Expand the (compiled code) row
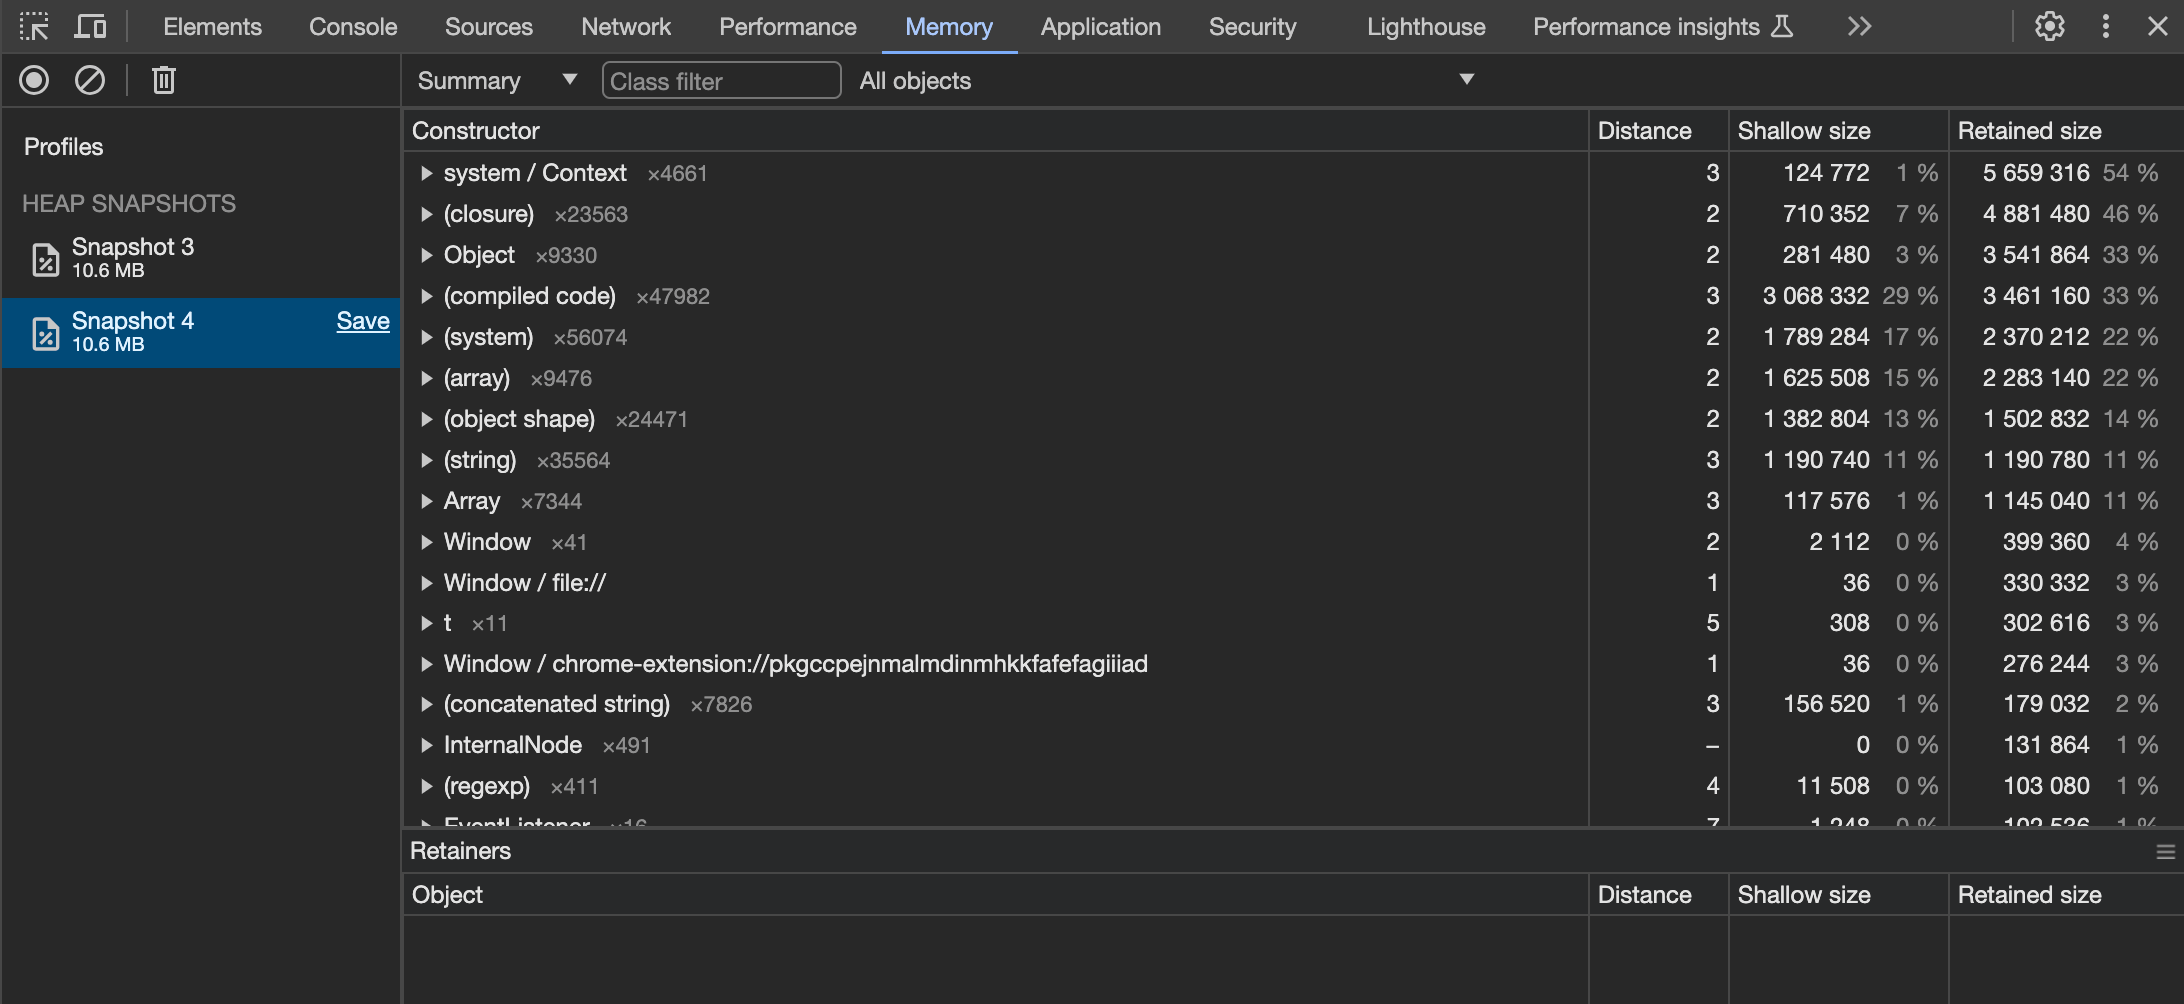This screenshot has height=1004, width=2184. pos(427,296)
